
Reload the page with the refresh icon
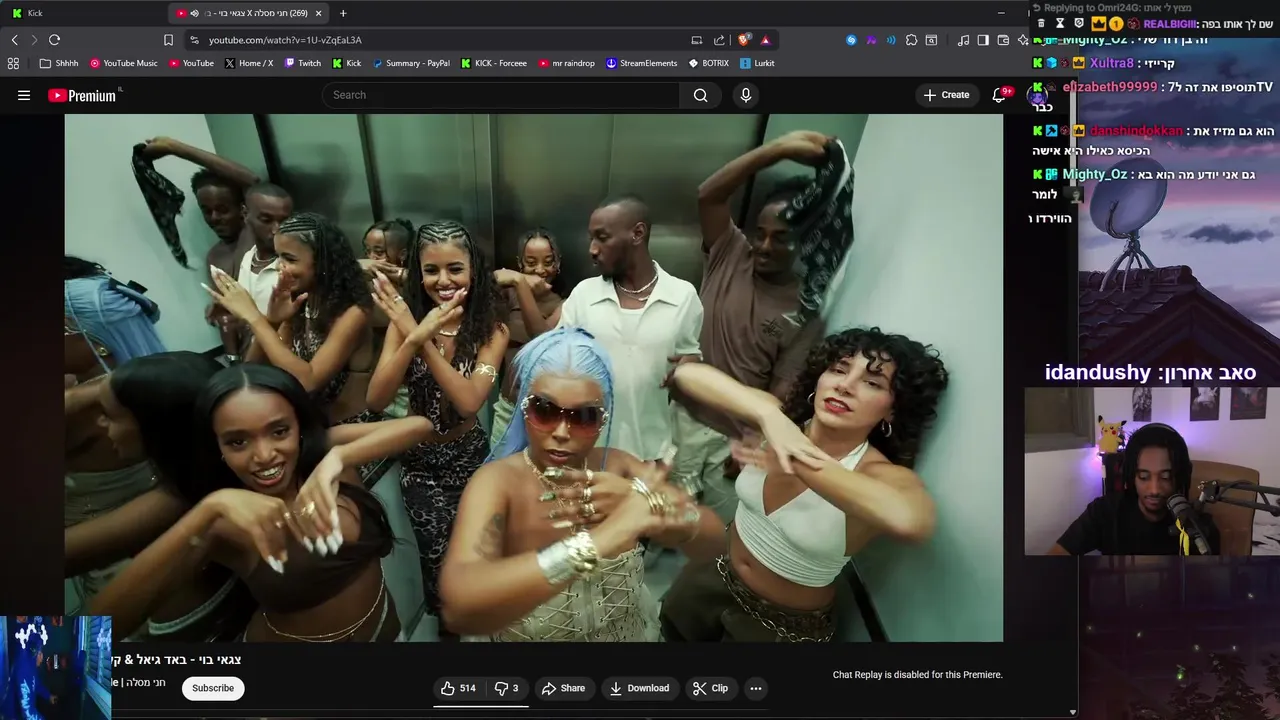54,40
